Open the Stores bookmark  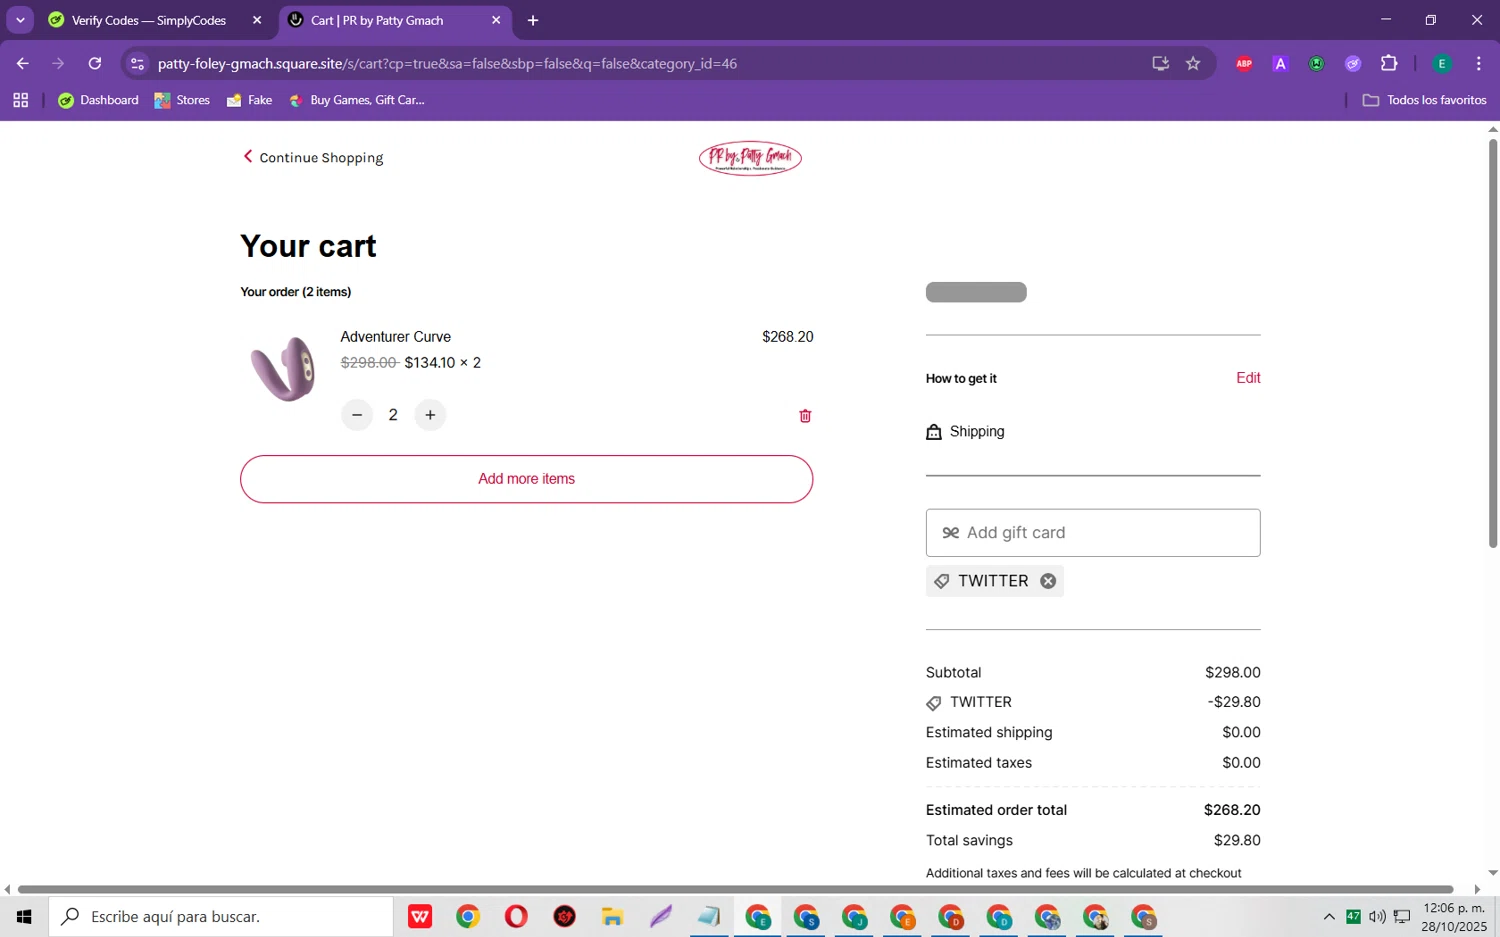[182, 100]
